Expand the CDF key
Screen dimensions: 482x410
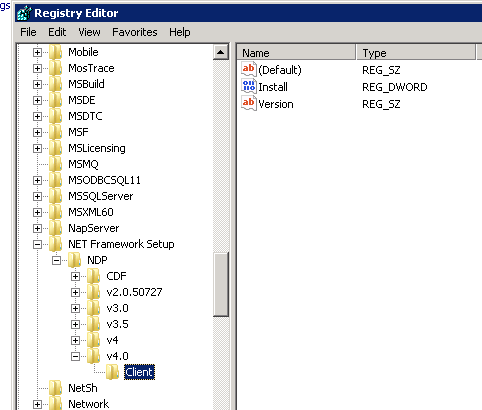click(75, 277)
